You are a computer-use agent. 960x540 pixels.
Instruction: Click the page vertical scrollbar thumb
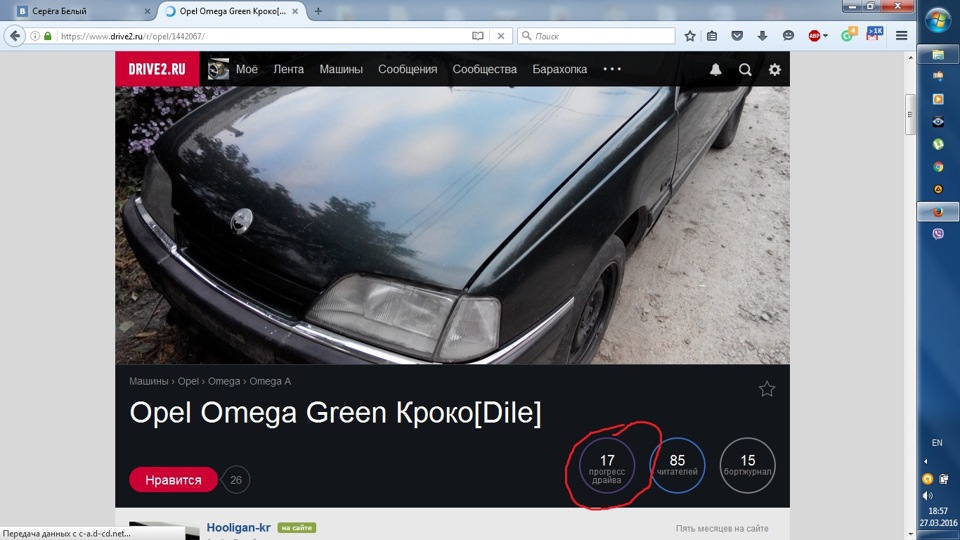(x=910, y=114)
